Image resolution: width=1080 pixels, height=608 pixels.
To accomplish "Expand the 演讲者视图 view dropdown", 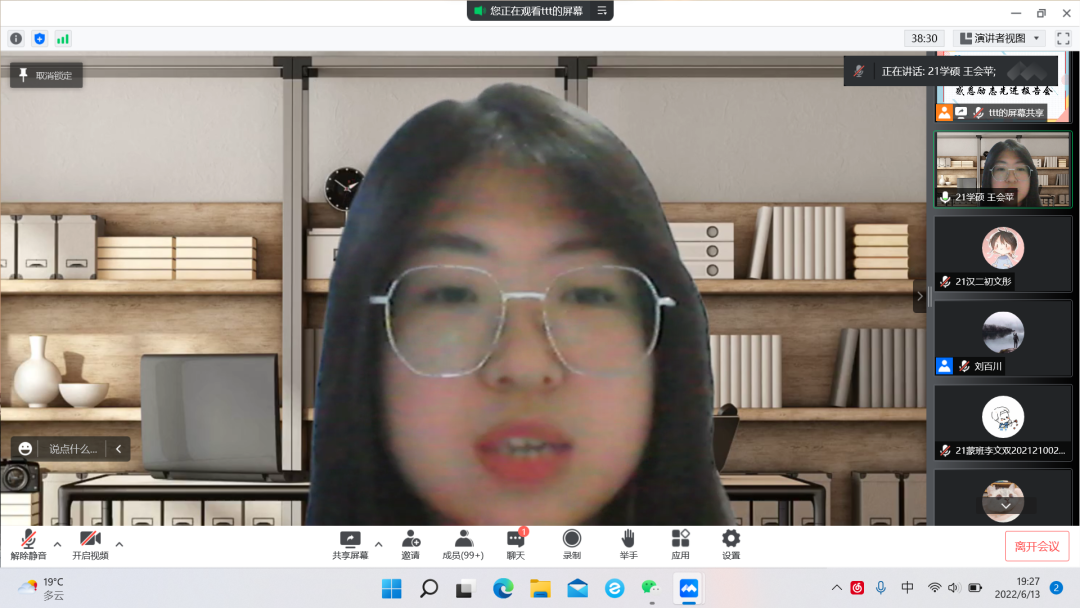I will 1000,39.
